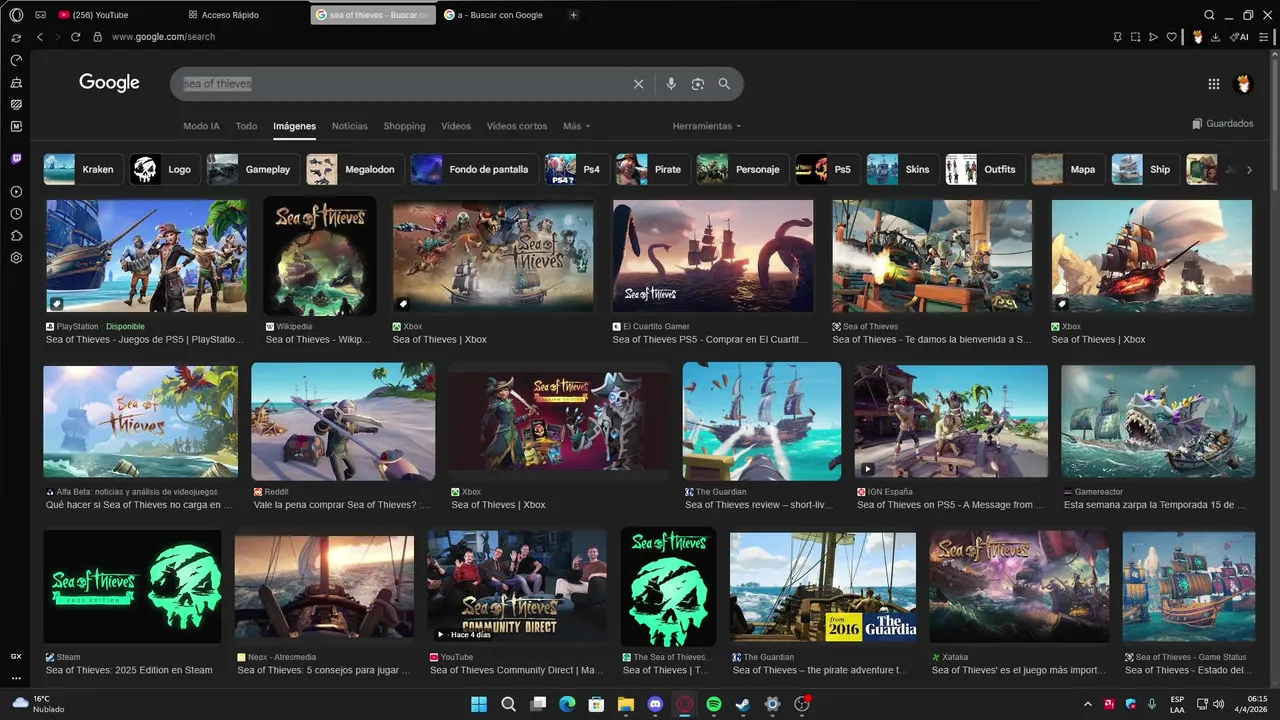Open the Google apps grid icon
The width and height of the screenshot is (1280, 720).
[x=1213, y=84]
